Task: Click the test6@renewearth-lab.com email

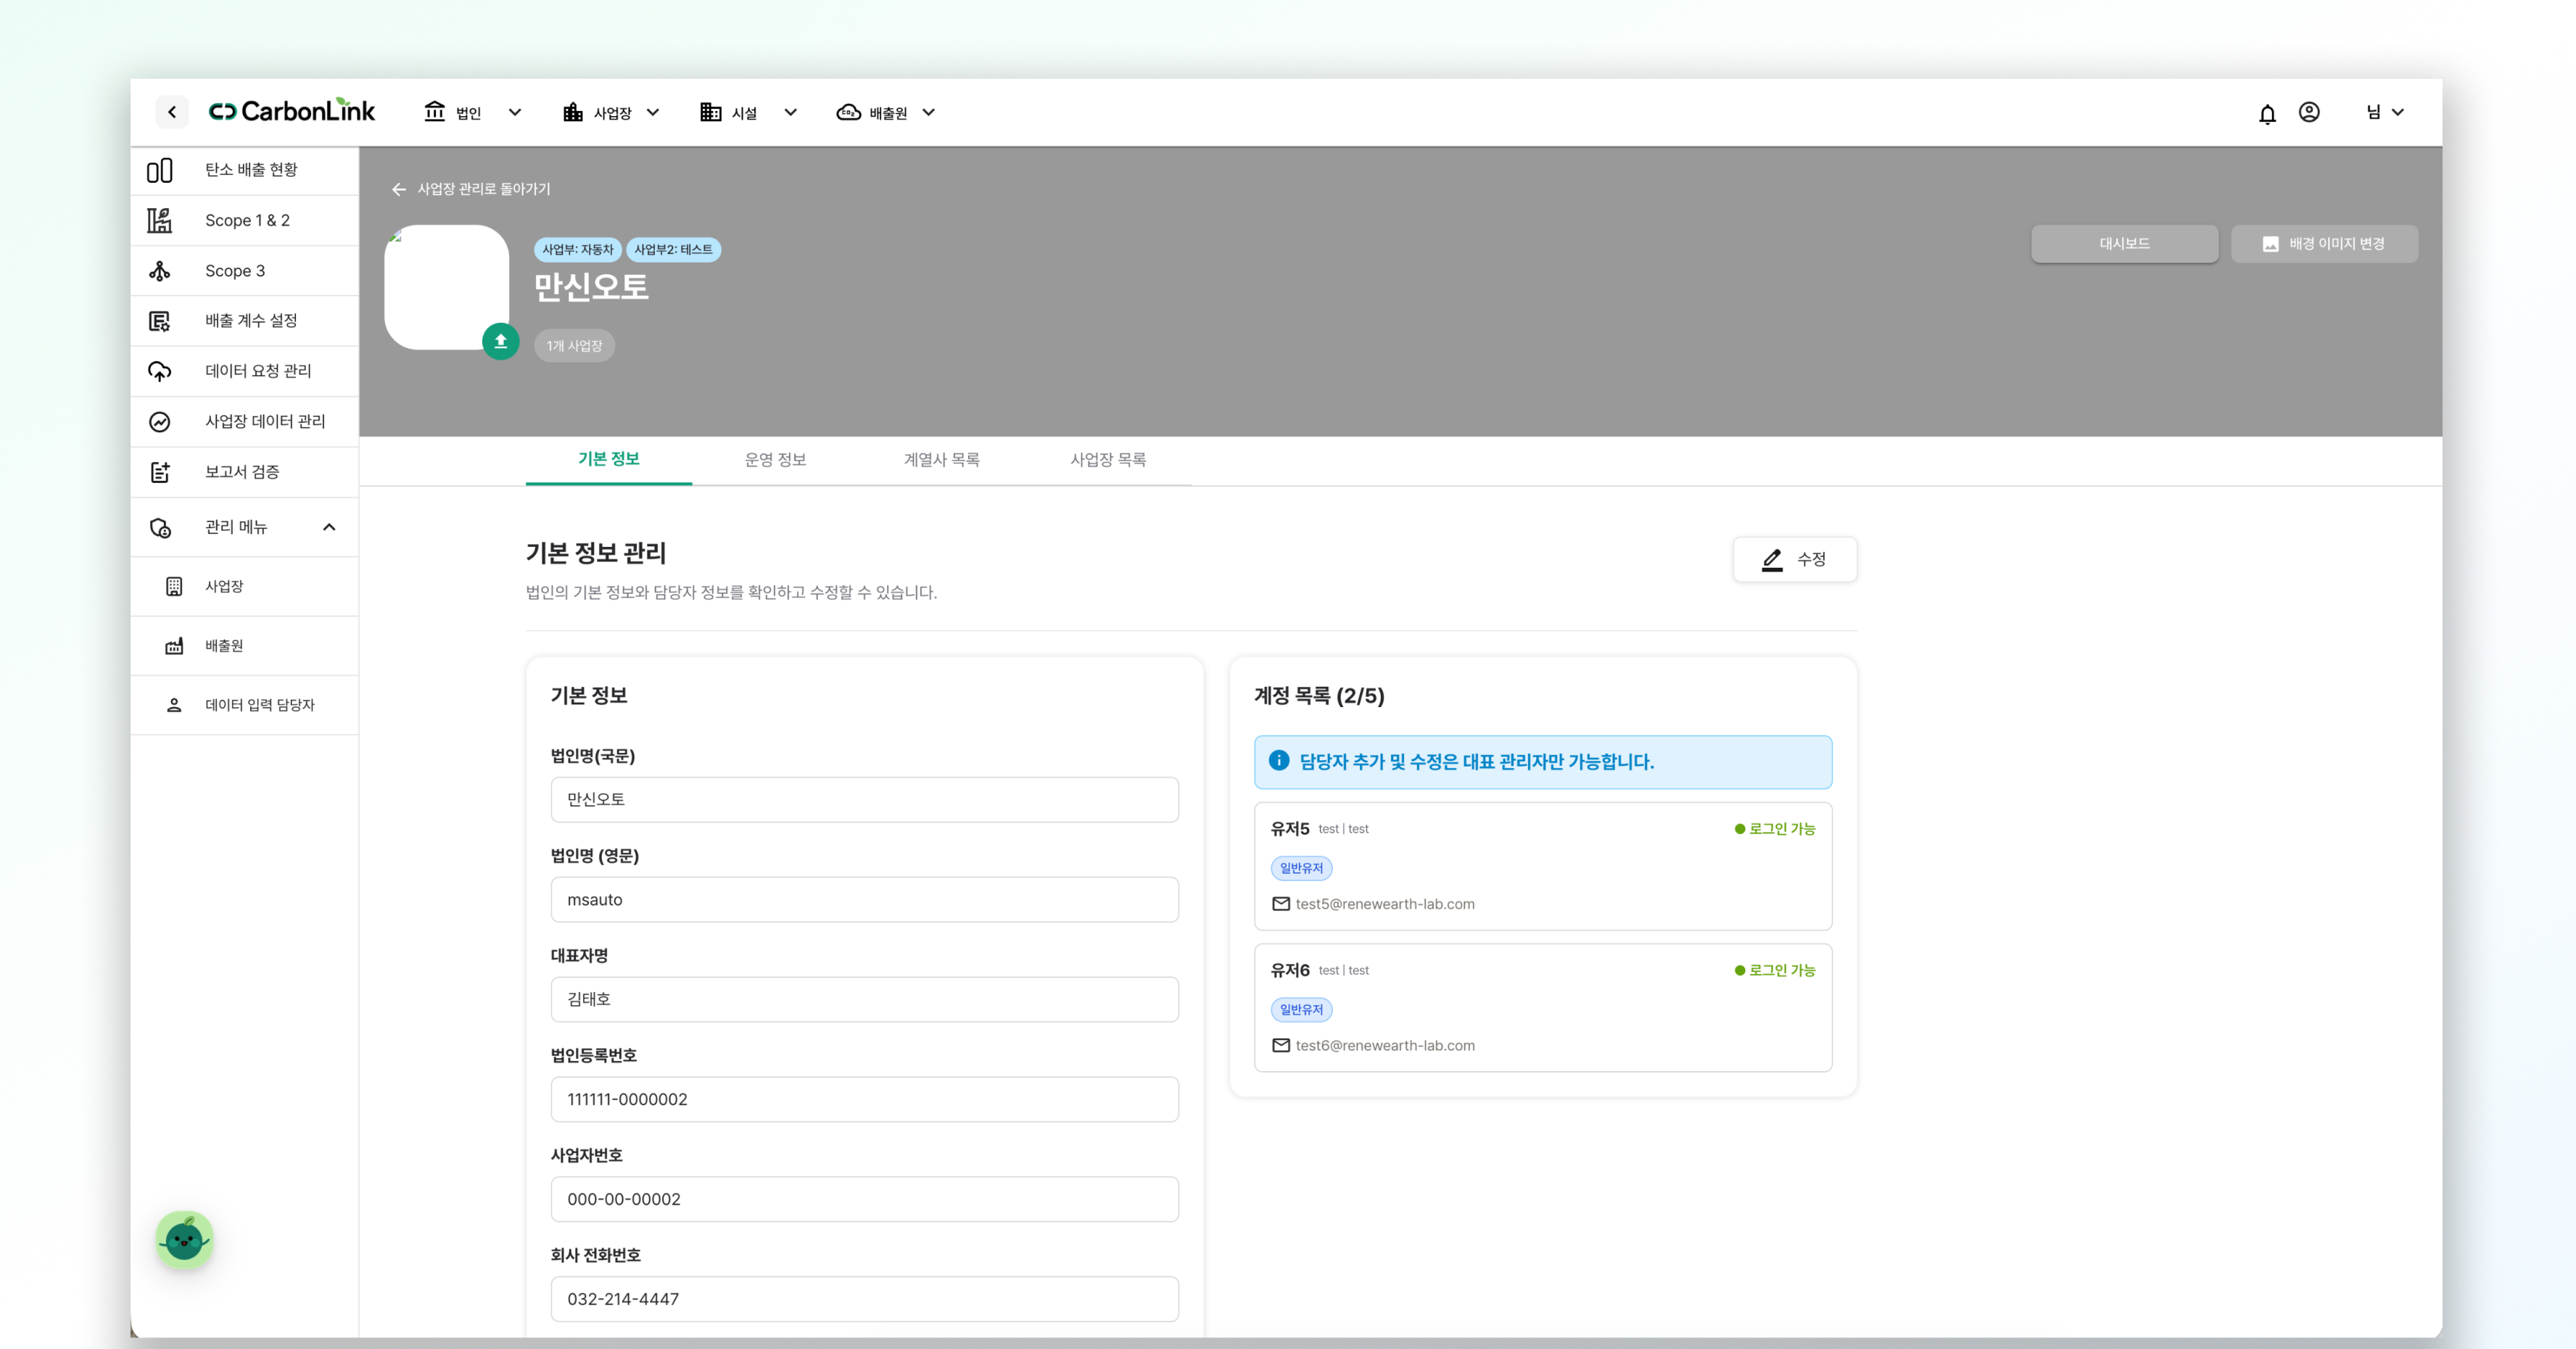Action: [1385, 1046]
